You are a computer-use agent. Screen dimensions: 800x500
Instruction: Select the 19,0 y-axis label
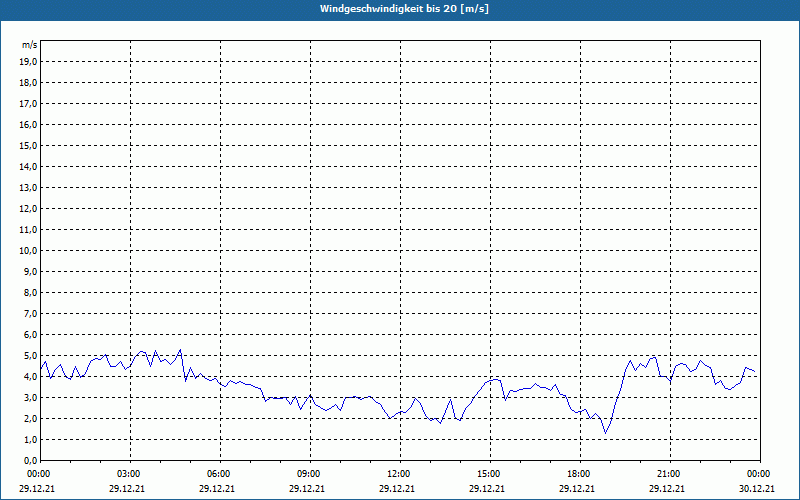tap(28, 62)
